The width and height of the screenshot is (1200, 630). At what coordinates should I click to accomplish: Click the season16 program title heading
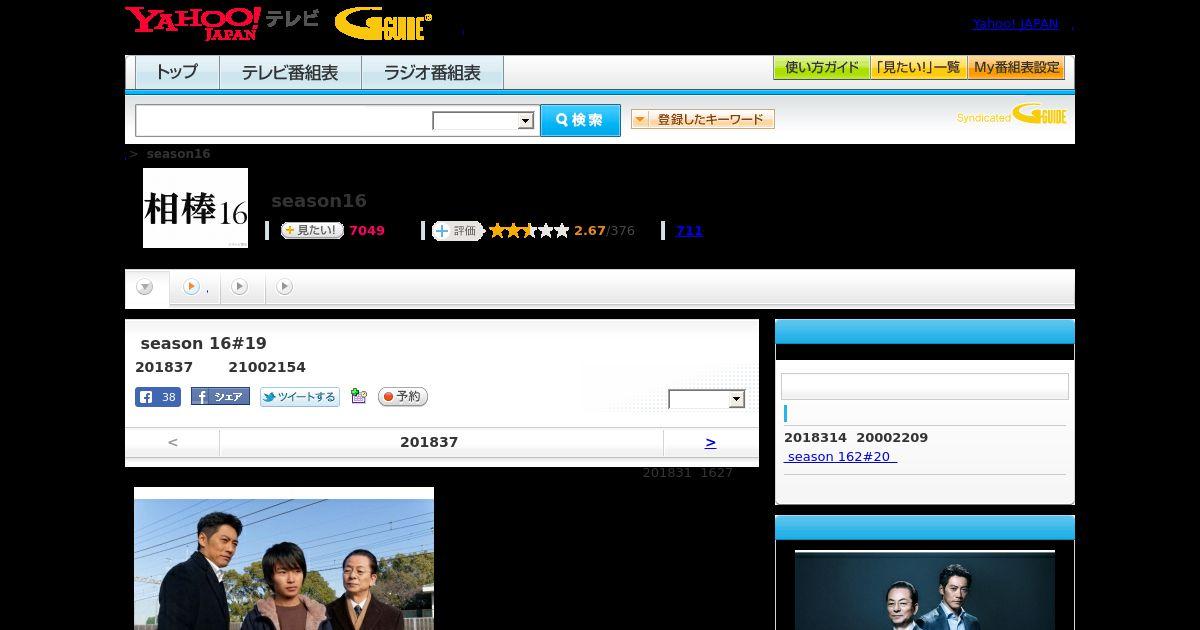(x=319, y=201)
